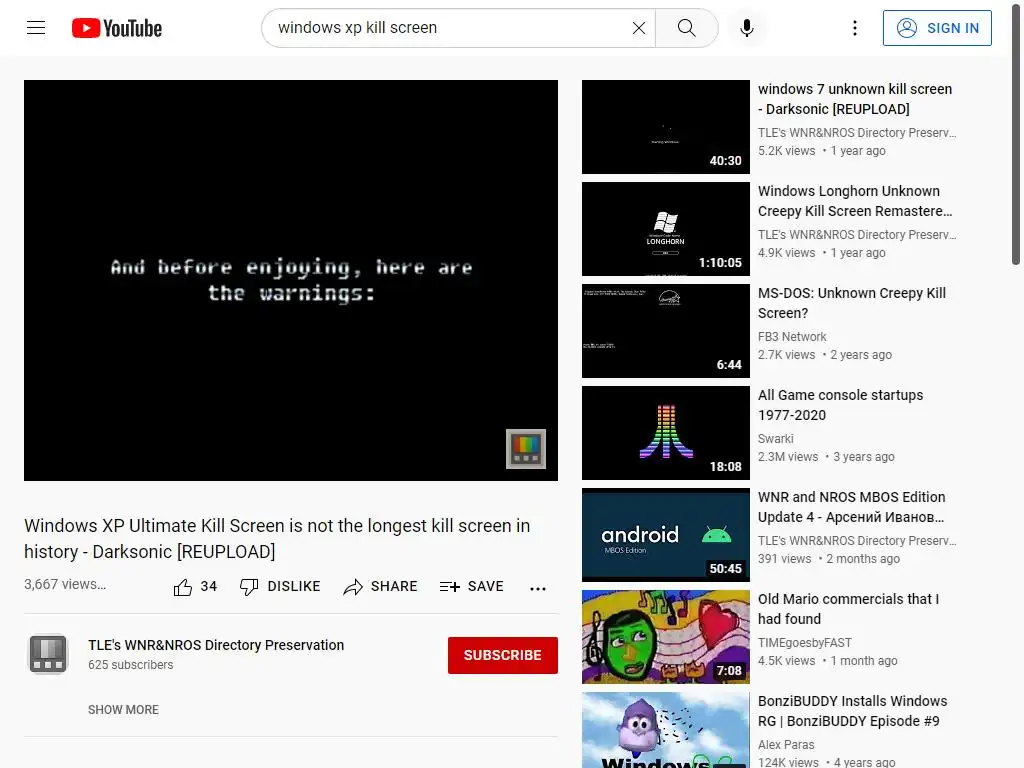This screenshot has height=768, width=1024.
Task: Click the magnifier search button
Action: click(686, 27)
